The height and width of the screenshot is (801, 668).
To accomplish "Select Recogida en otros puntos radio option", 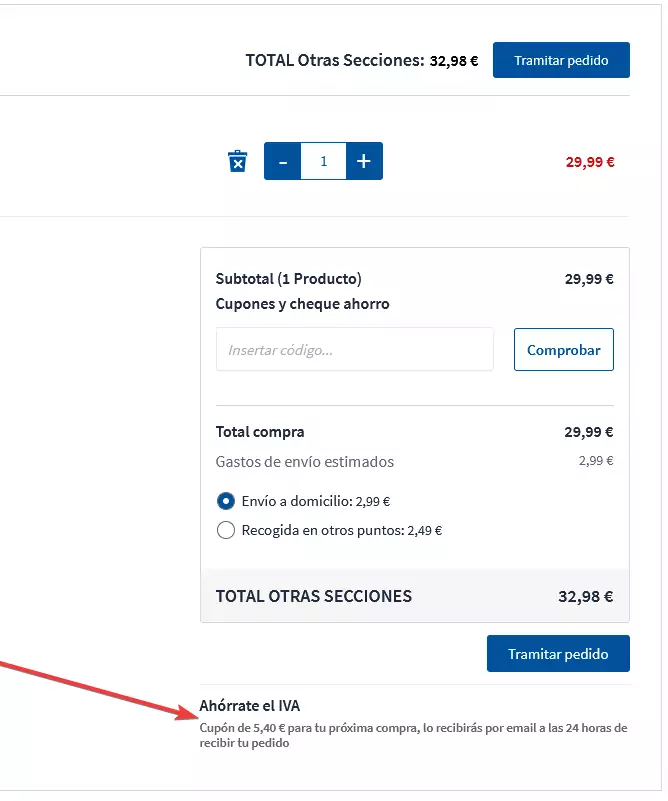I will [x=226, y=530].
